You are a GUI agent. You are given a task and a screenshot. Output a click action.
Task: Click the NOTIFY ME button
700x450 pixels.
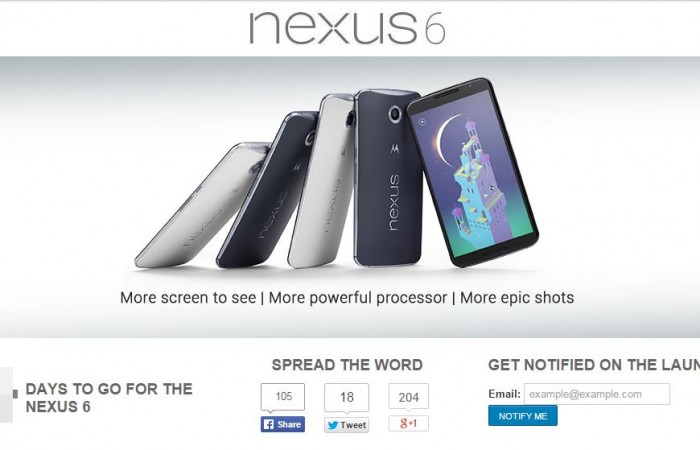click(523, 416)
